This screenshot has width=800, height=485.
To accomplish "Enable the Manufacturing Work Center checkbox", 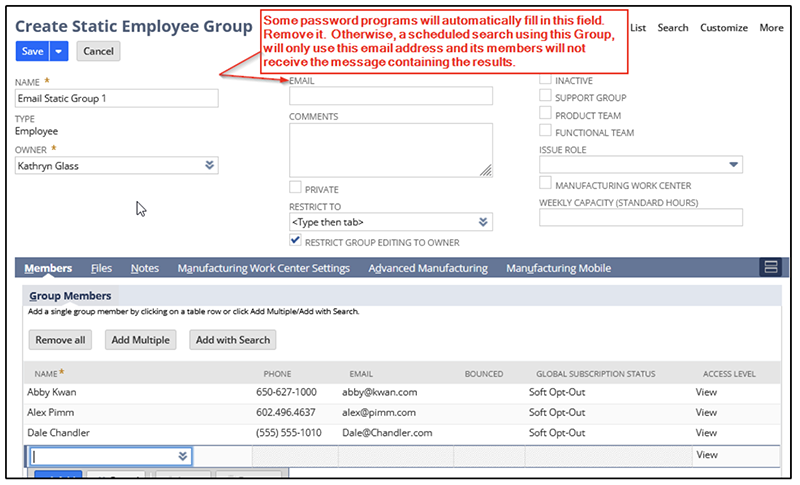I will click(x=545, y=184).
